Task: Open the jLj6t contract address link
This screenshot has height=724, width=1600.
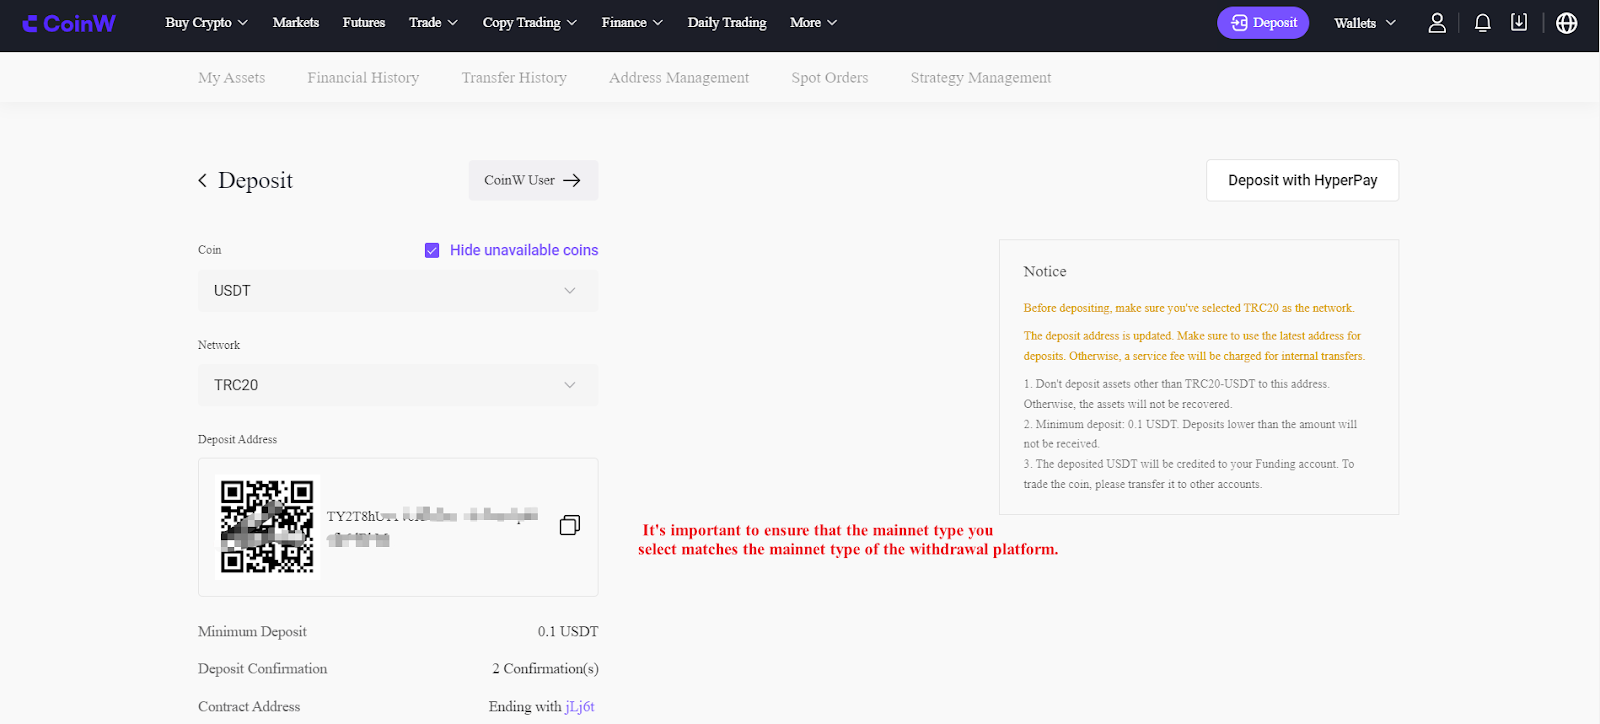Action: pyautogui.click(x=580, y=706)
